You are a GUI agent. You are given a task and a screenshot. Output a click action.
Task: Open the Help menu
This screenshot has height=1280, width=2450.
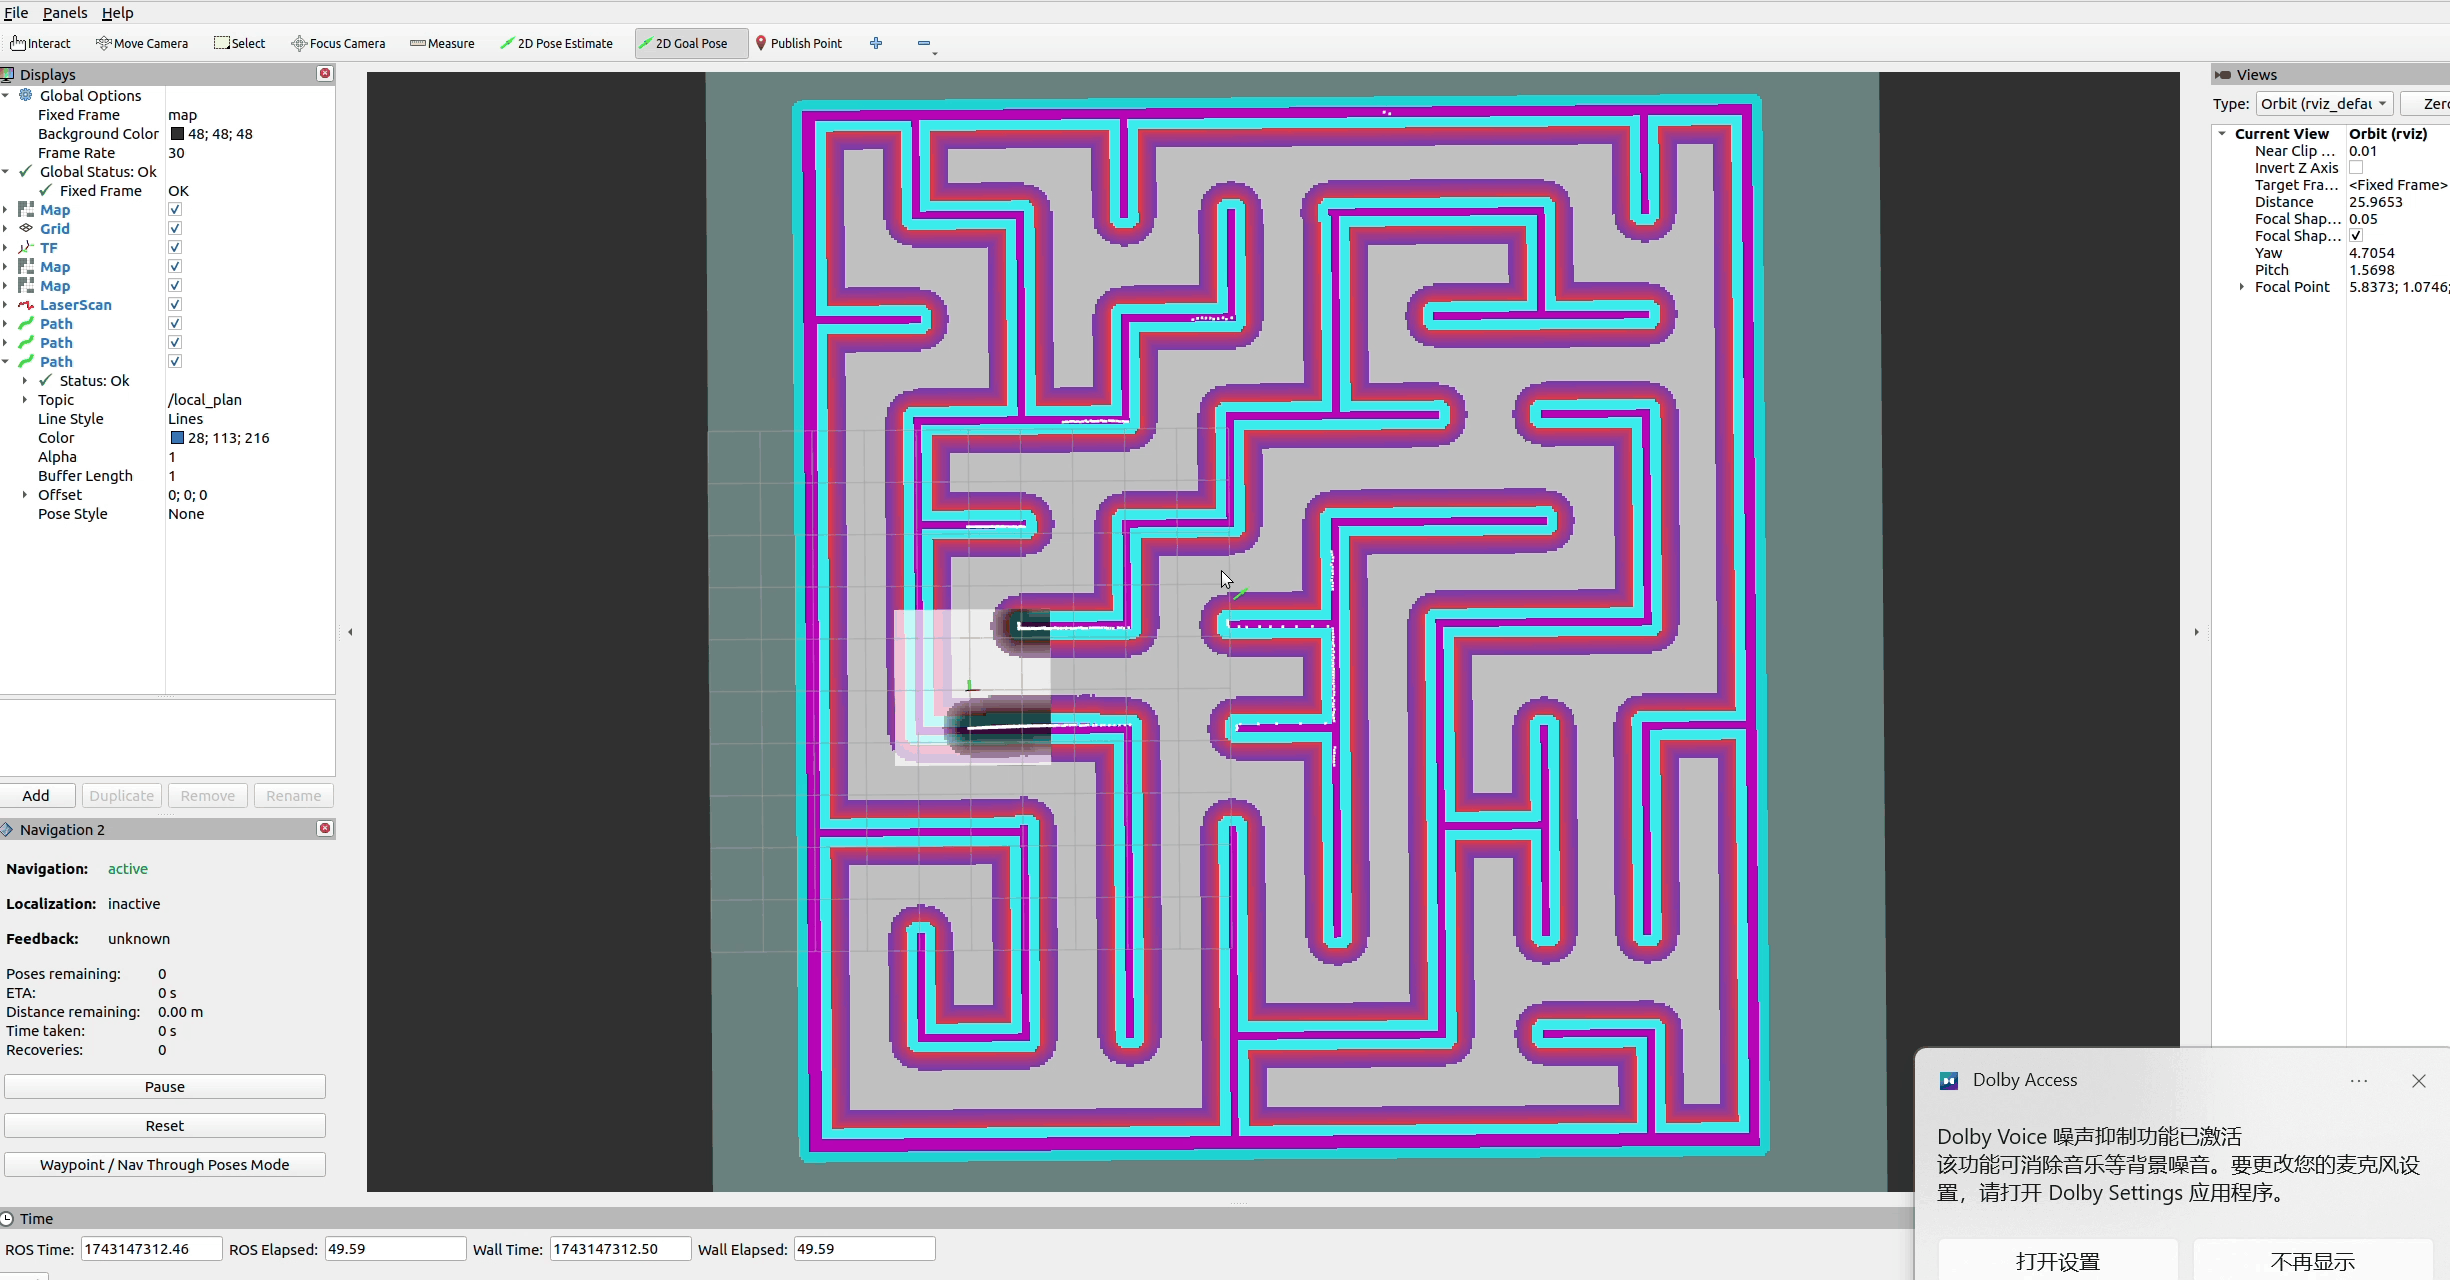(117, 13)
